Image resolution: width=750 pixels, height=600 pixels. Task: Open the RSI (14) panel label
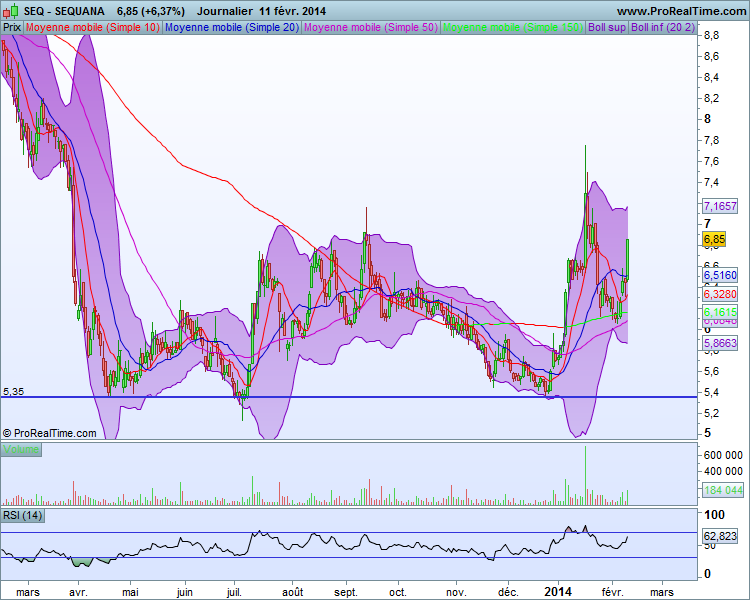pos(23,515)
